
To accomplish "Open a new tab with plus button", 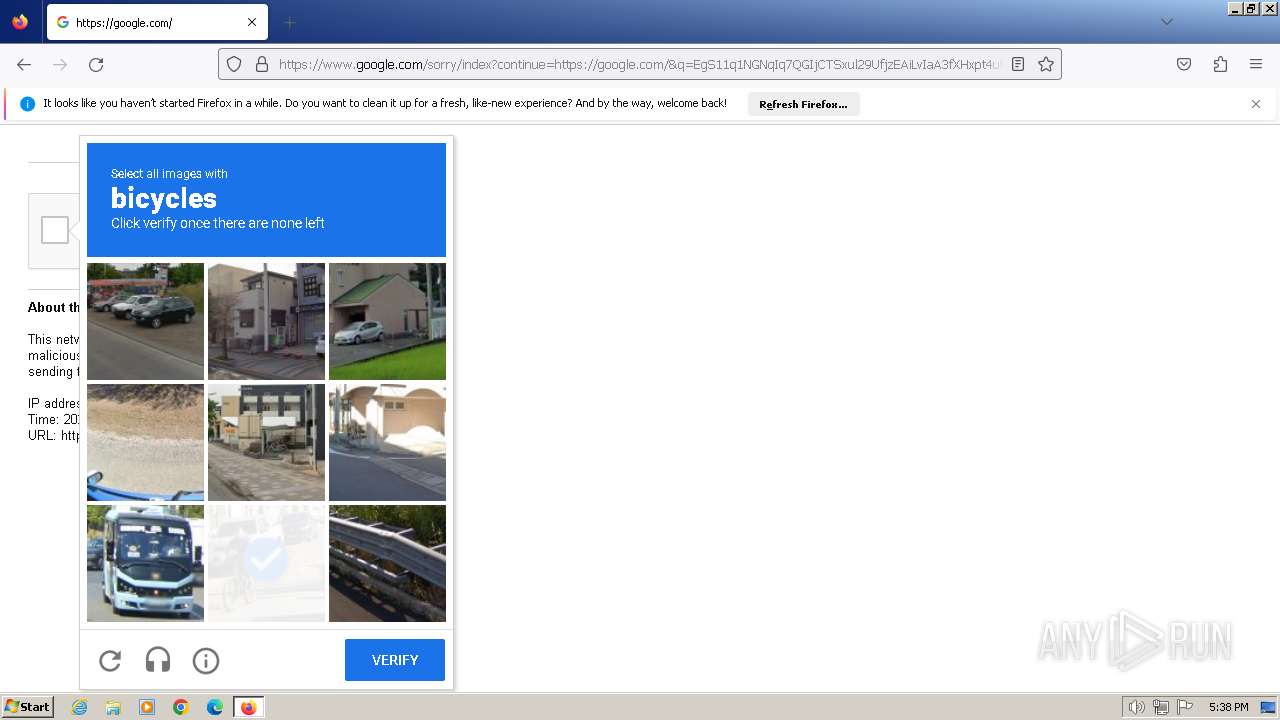I will tap(290, 22).
